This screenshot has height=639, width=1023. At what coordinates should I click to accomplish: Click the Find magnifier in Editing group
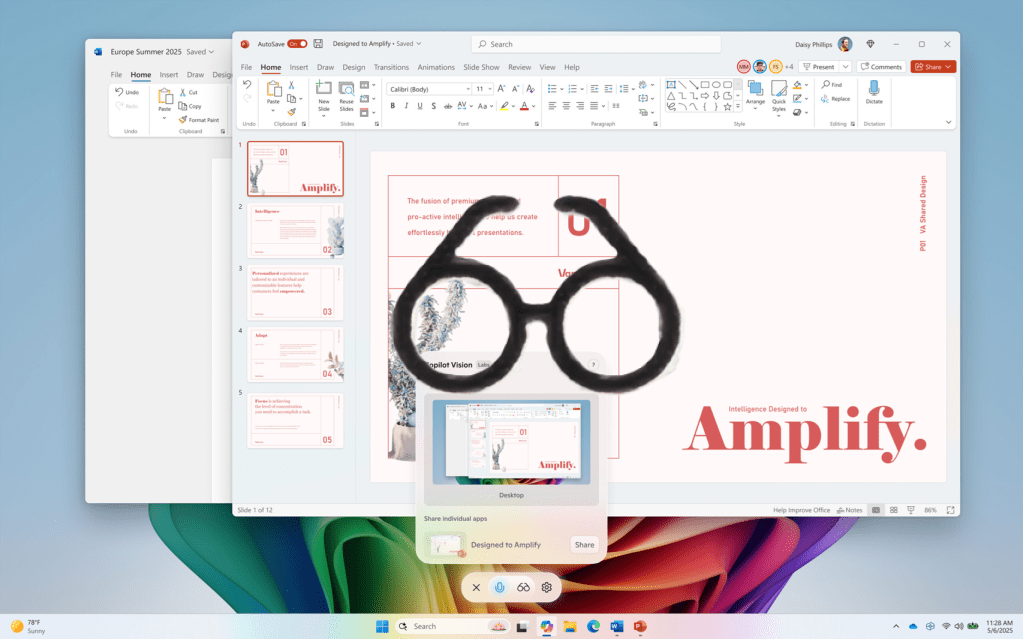pyautogui.click(x=826, y=85)
